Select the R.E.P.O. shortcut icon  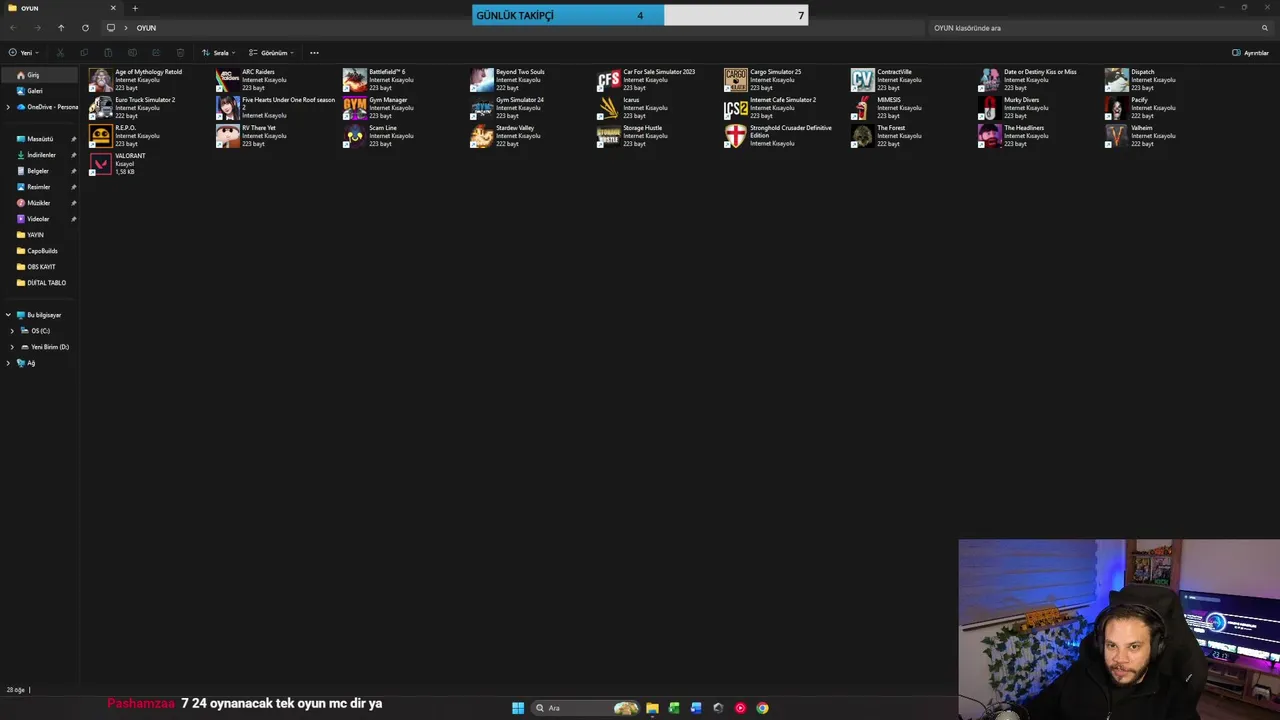pyautogui.click(x=101, y=136)
